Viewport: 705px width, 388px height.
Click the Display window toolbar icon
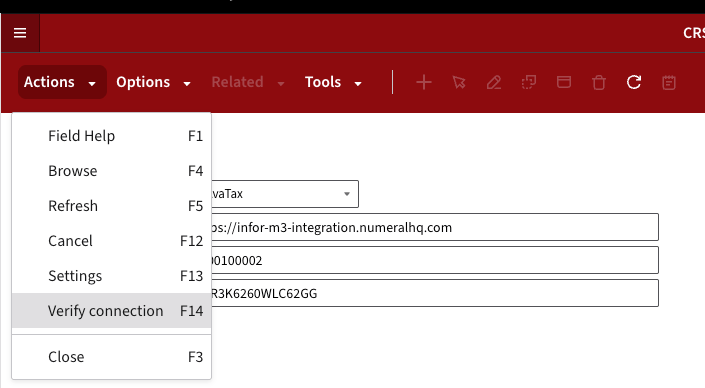[x=564, y=82]
